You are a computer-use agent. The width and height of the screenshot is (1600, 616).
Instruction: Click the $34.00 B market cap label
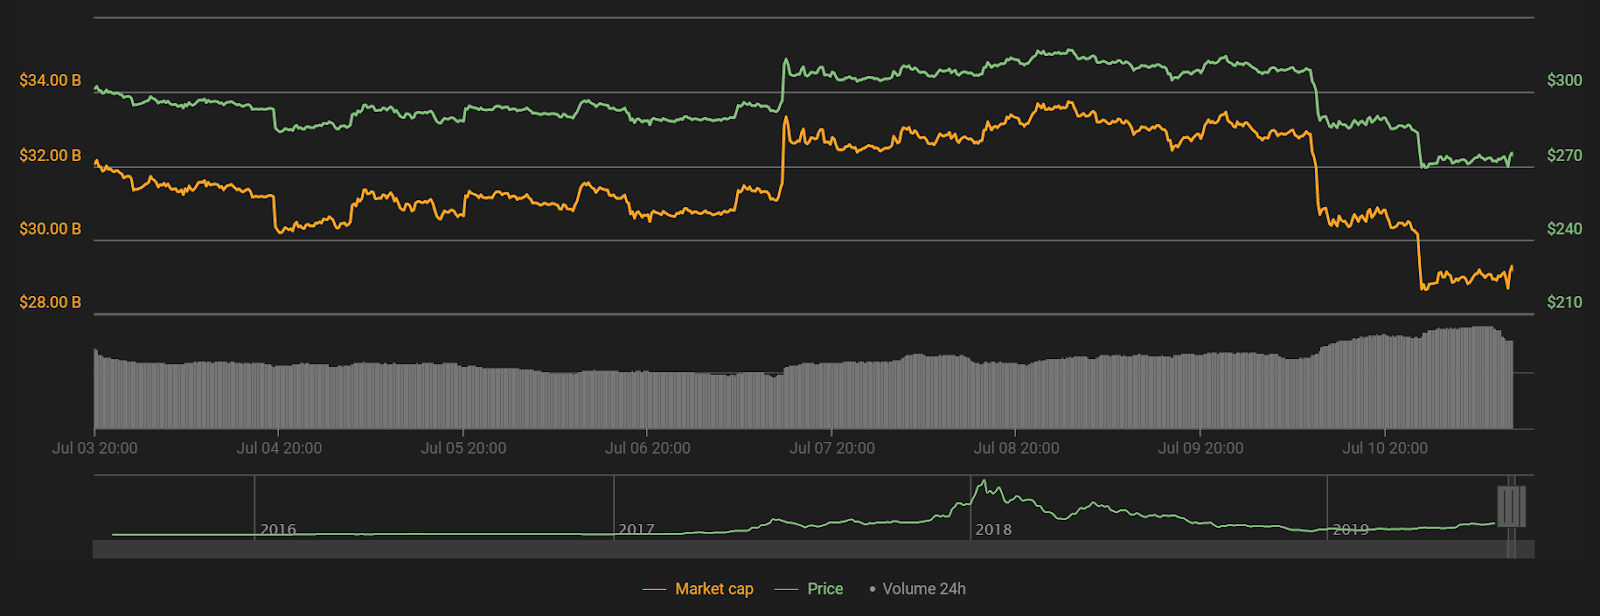pyautogui.click(x=50, y=80)
